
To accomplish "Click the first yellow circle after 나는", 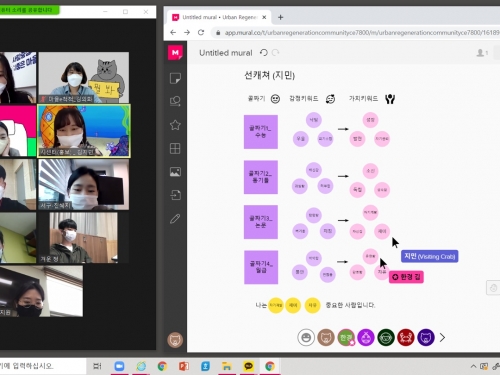I will click(x=276, y=305).
